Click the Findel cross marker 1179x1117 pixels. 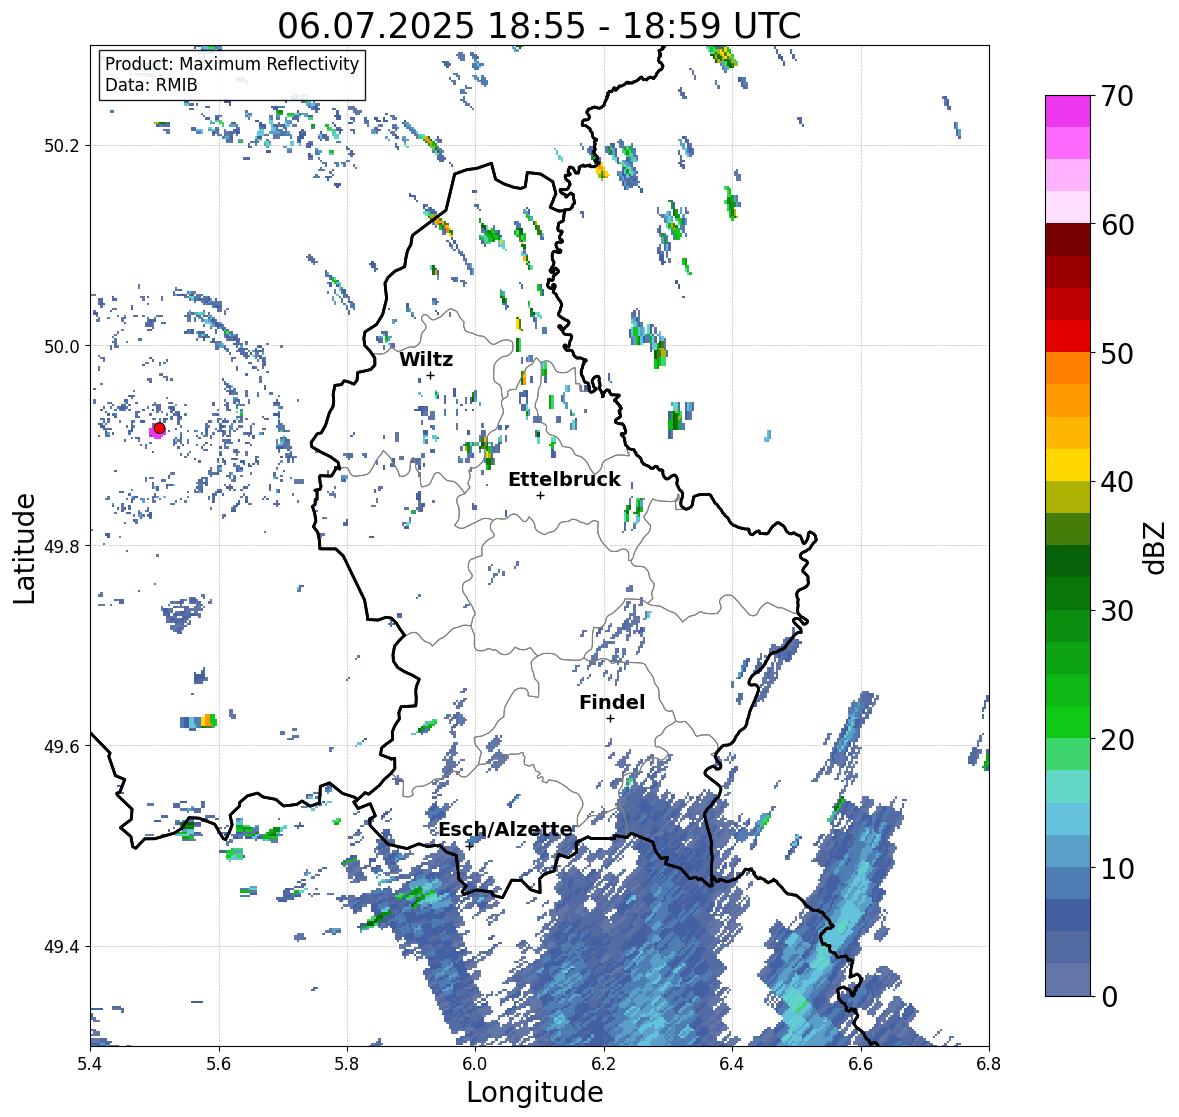[x=611, y=719]
